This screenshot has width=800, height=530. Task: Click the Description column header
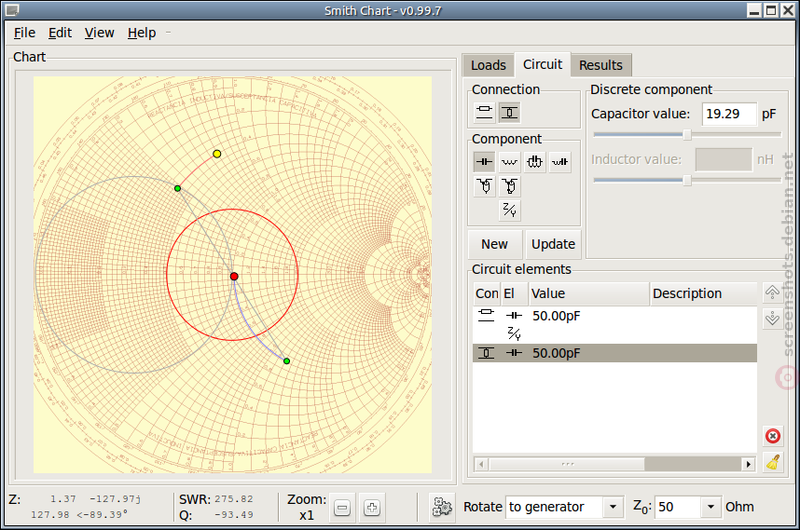pos(704,294)
